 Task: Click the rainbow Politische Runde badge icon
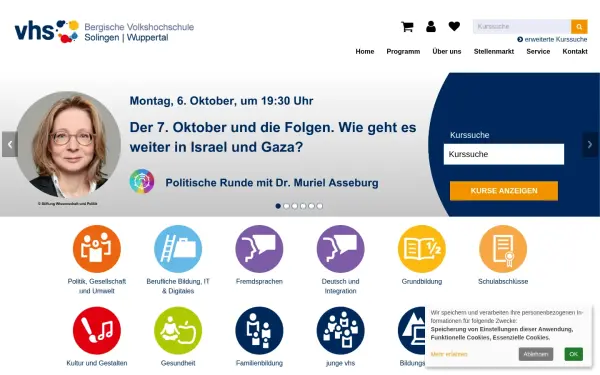(142, 181)
